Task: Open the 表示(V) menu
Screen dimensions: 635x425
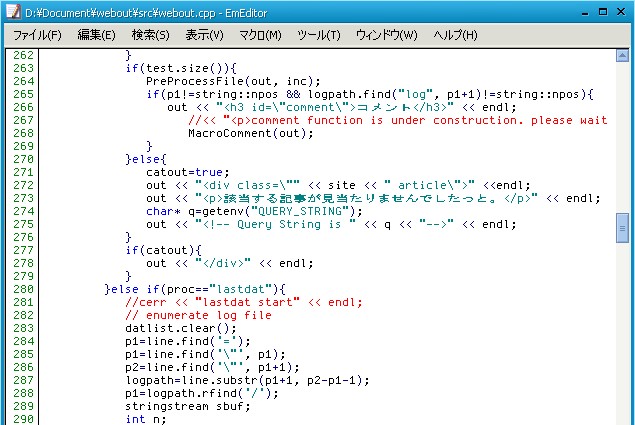Action: (x=205, y=35)
